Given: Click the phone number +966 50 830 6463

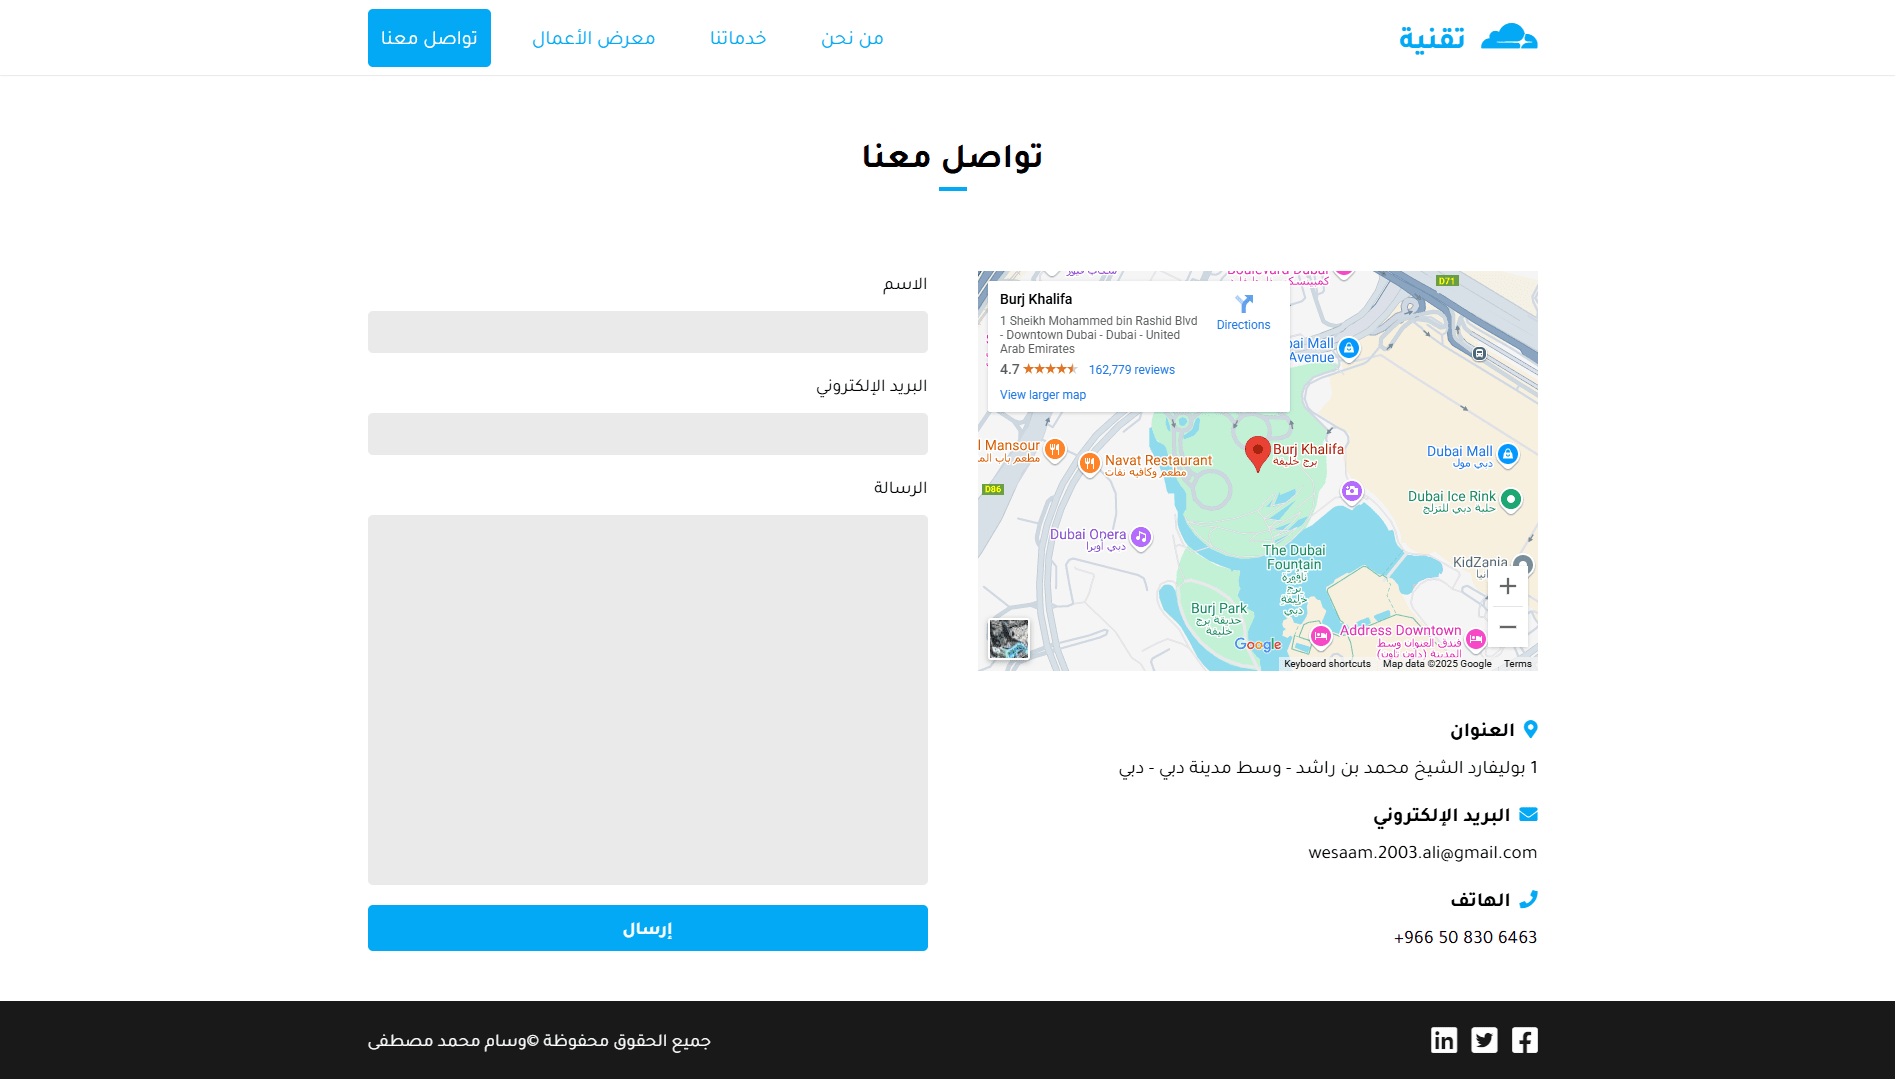Looking at the screenshot, I should [1465, 938].
